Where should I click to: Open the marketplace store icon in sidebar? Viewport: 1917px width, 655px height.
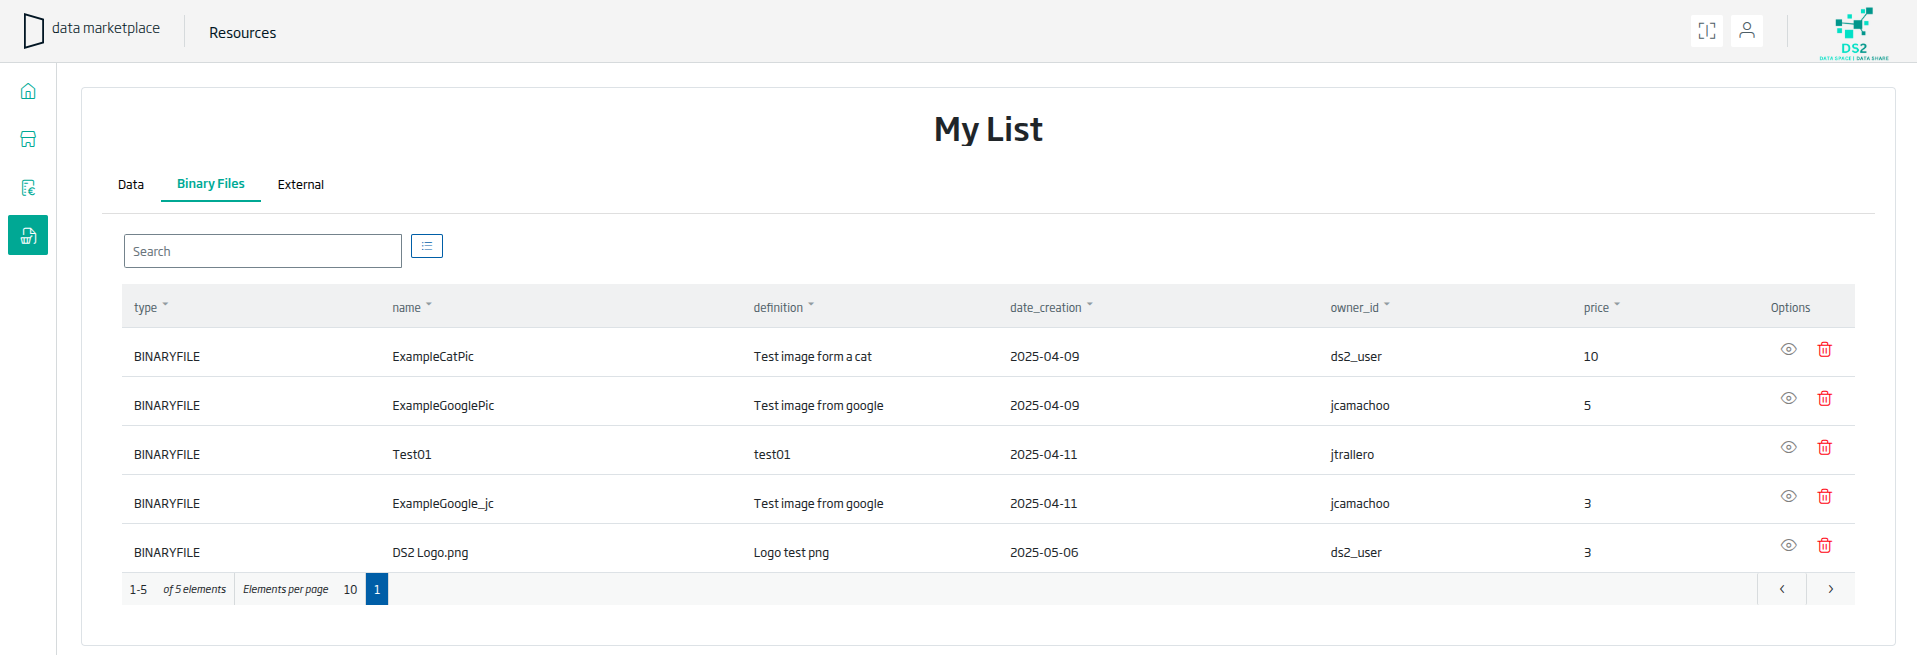click(28, 139)
